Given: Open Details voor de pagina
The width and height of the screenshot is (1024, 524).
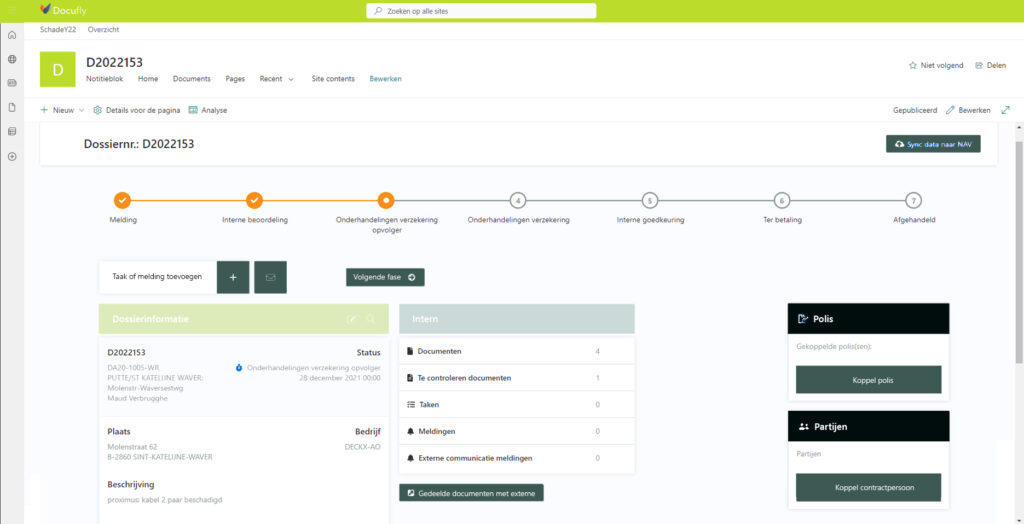Looking at the screenshot, I should tap(136, 110).
